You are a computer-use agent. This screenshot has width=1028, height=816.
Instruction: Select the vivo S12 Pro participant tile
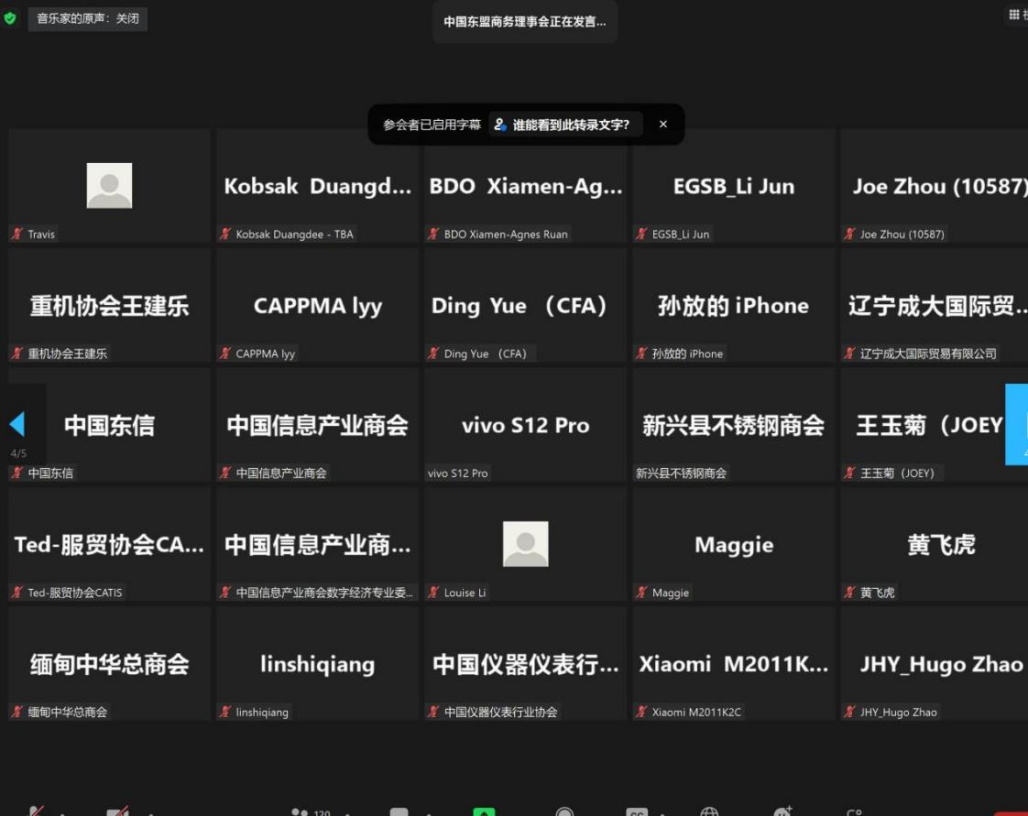[525, 425]
